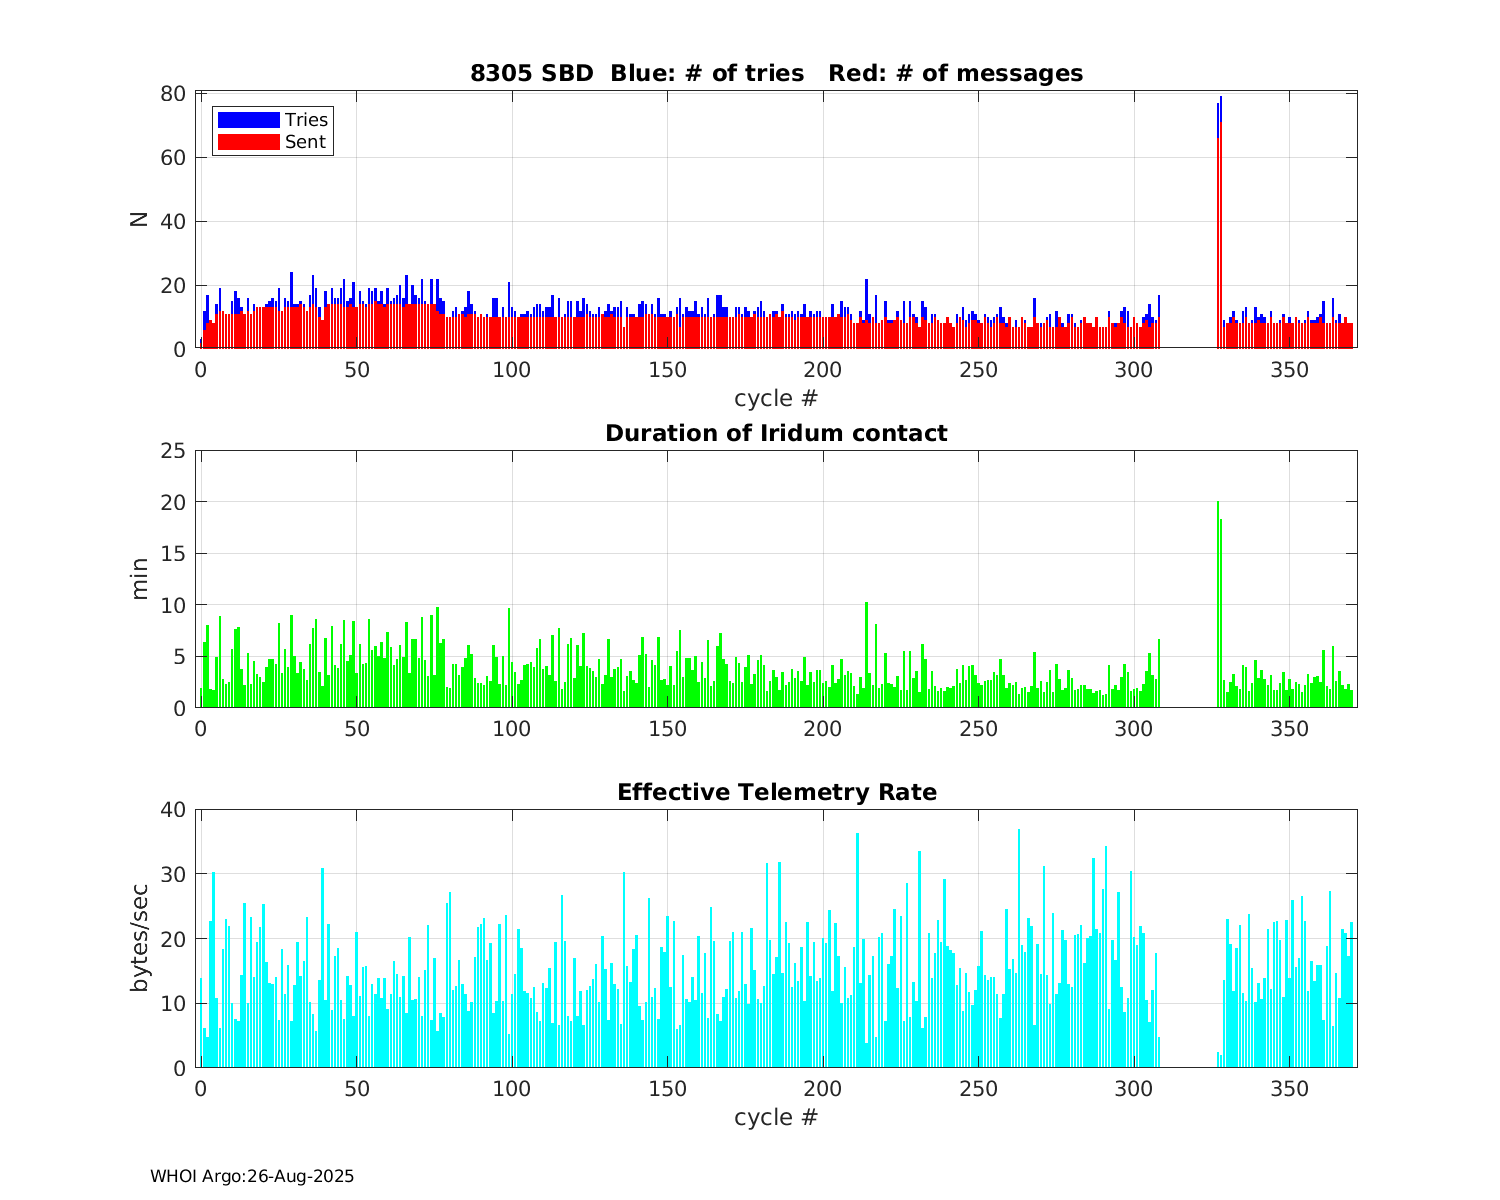The height and width of the screenshot is (1200, 1500).
Task: Click the "40" tick on the telemetry y-axis
Action: (173, 810)
